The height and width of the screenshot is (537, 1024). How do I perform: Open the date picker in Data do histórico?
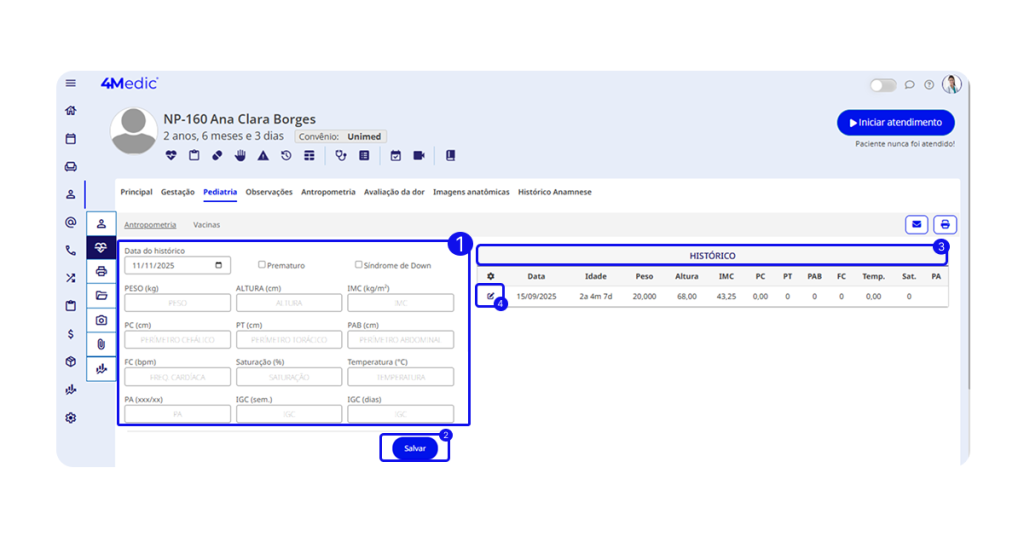coord(219,266)
